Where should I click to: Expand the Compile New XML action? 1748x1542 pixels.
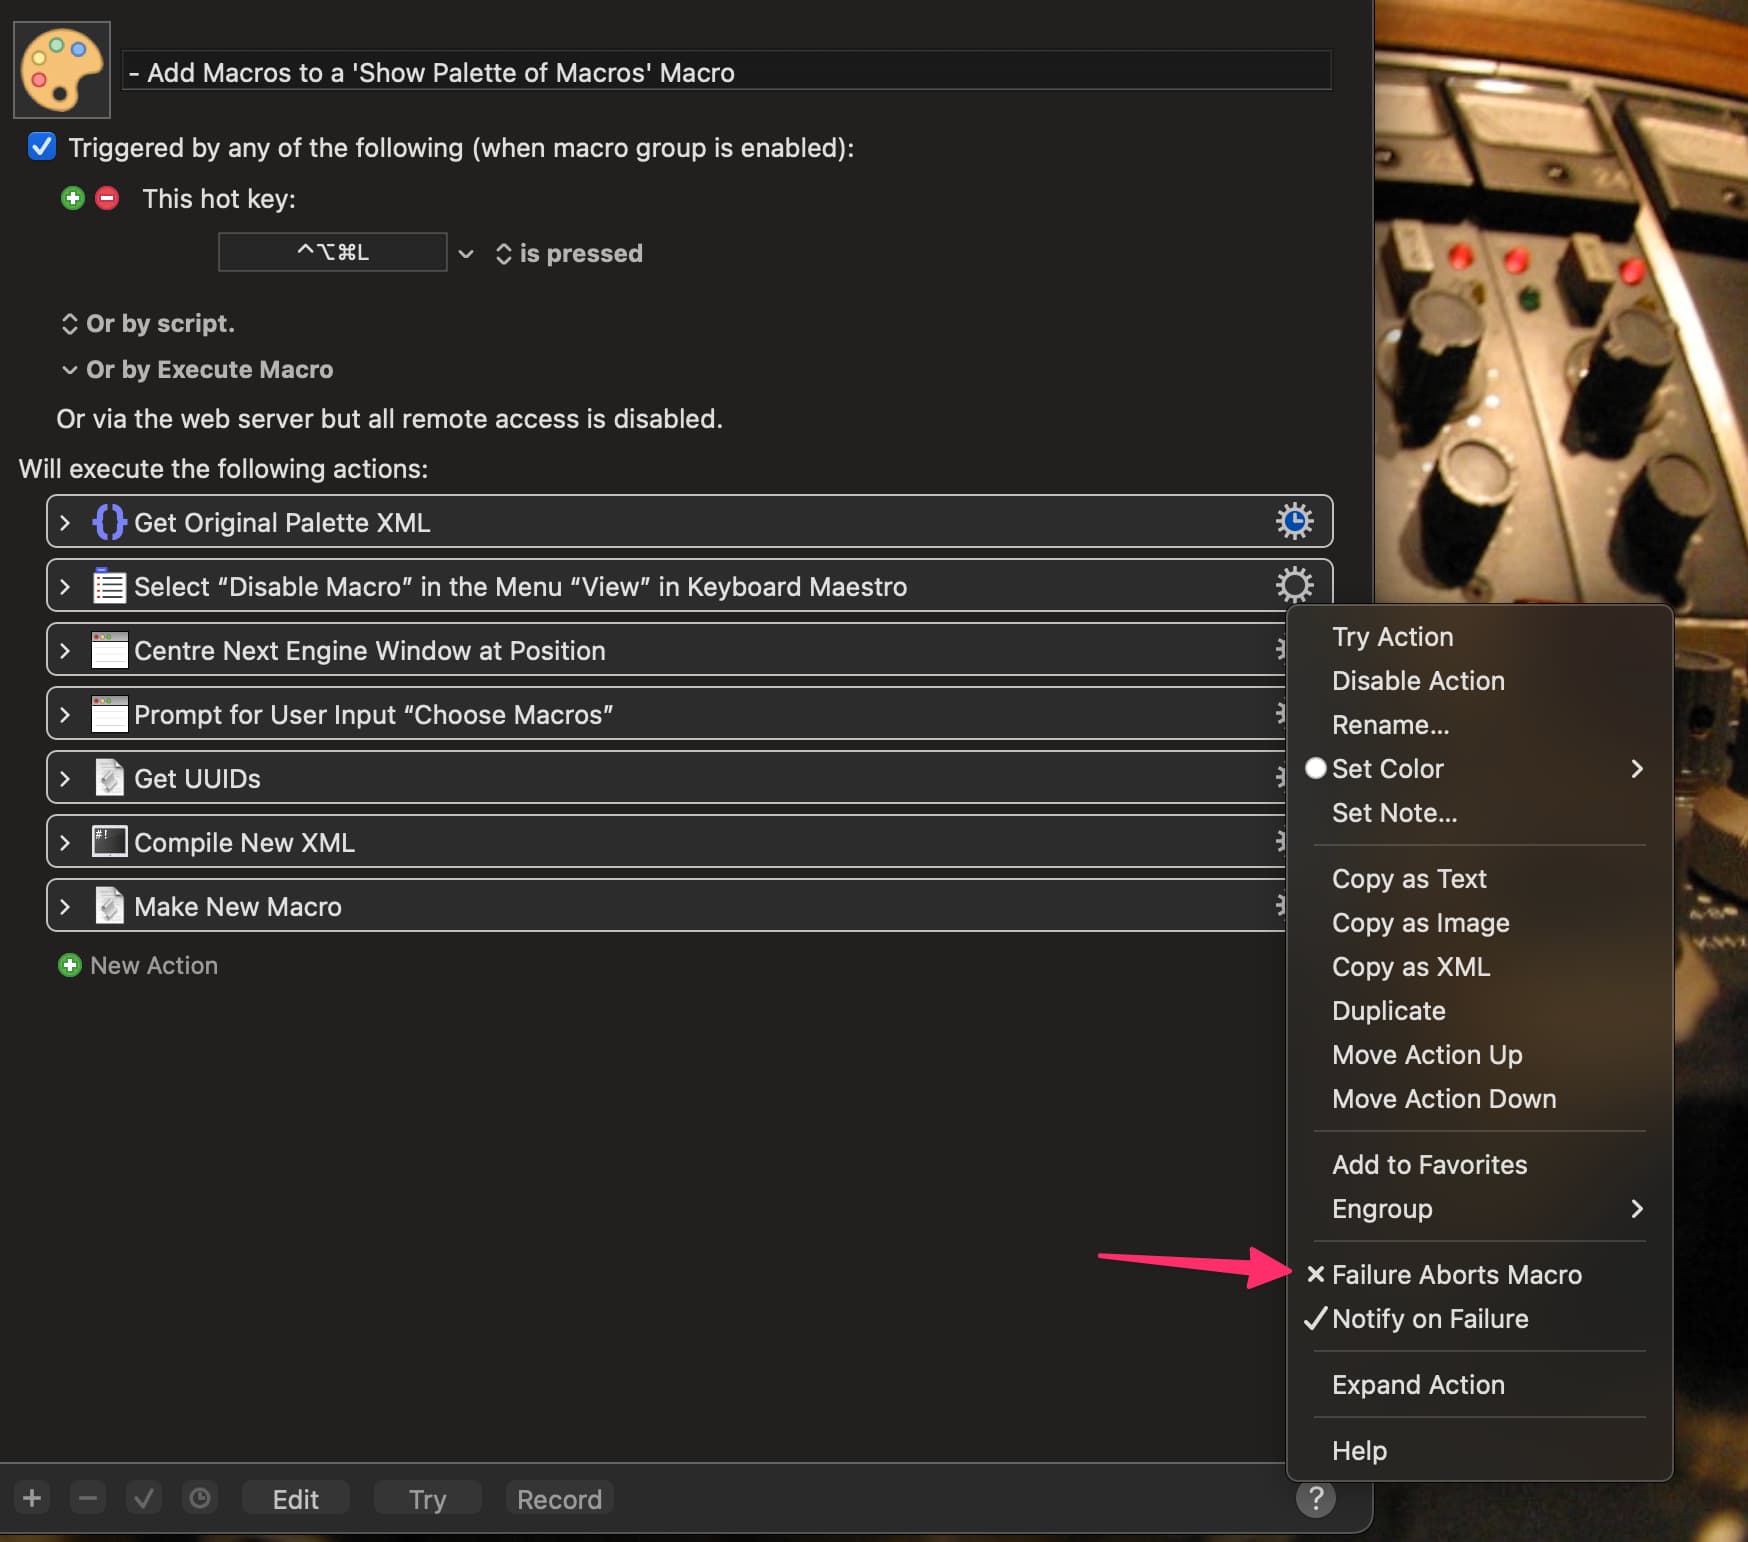tap(65, 842)
